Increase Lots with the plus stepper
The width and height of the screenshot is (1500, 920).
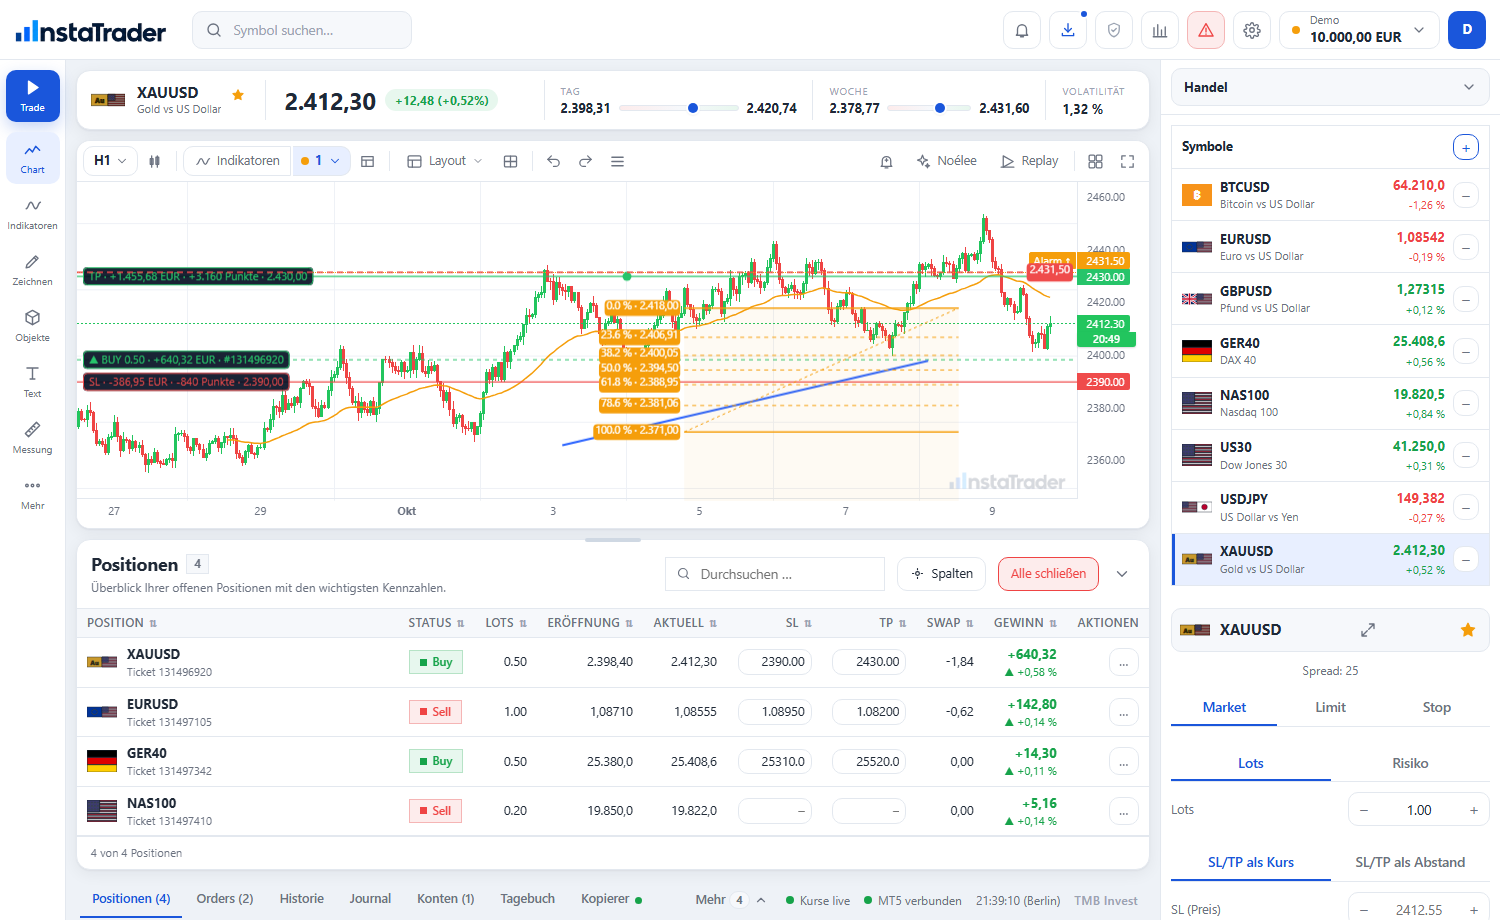[x=1474, y=810]
